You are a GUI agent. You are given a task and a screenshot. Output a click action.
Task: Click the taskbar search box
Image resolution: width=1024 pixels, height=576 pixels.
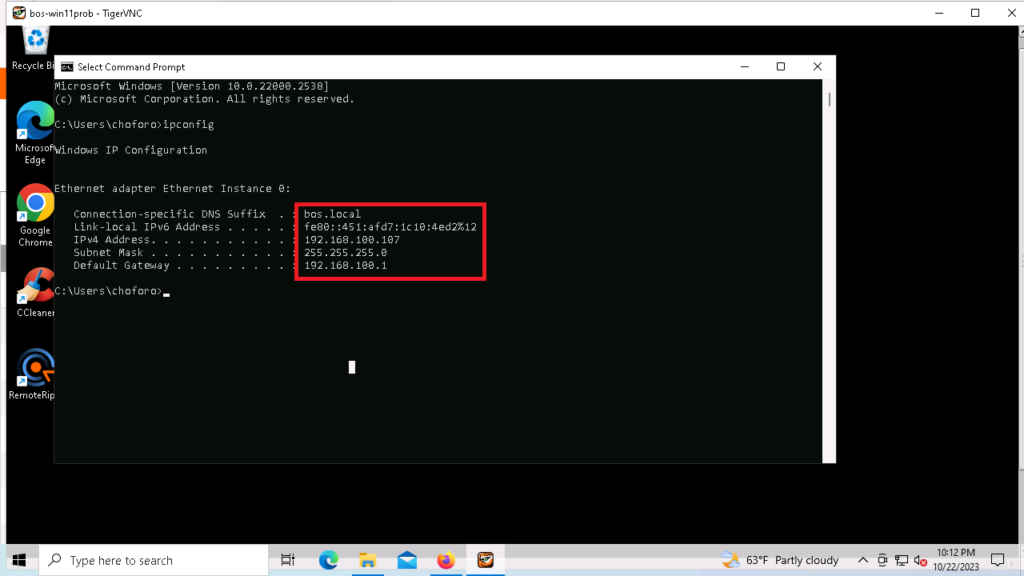coord(153,560)
